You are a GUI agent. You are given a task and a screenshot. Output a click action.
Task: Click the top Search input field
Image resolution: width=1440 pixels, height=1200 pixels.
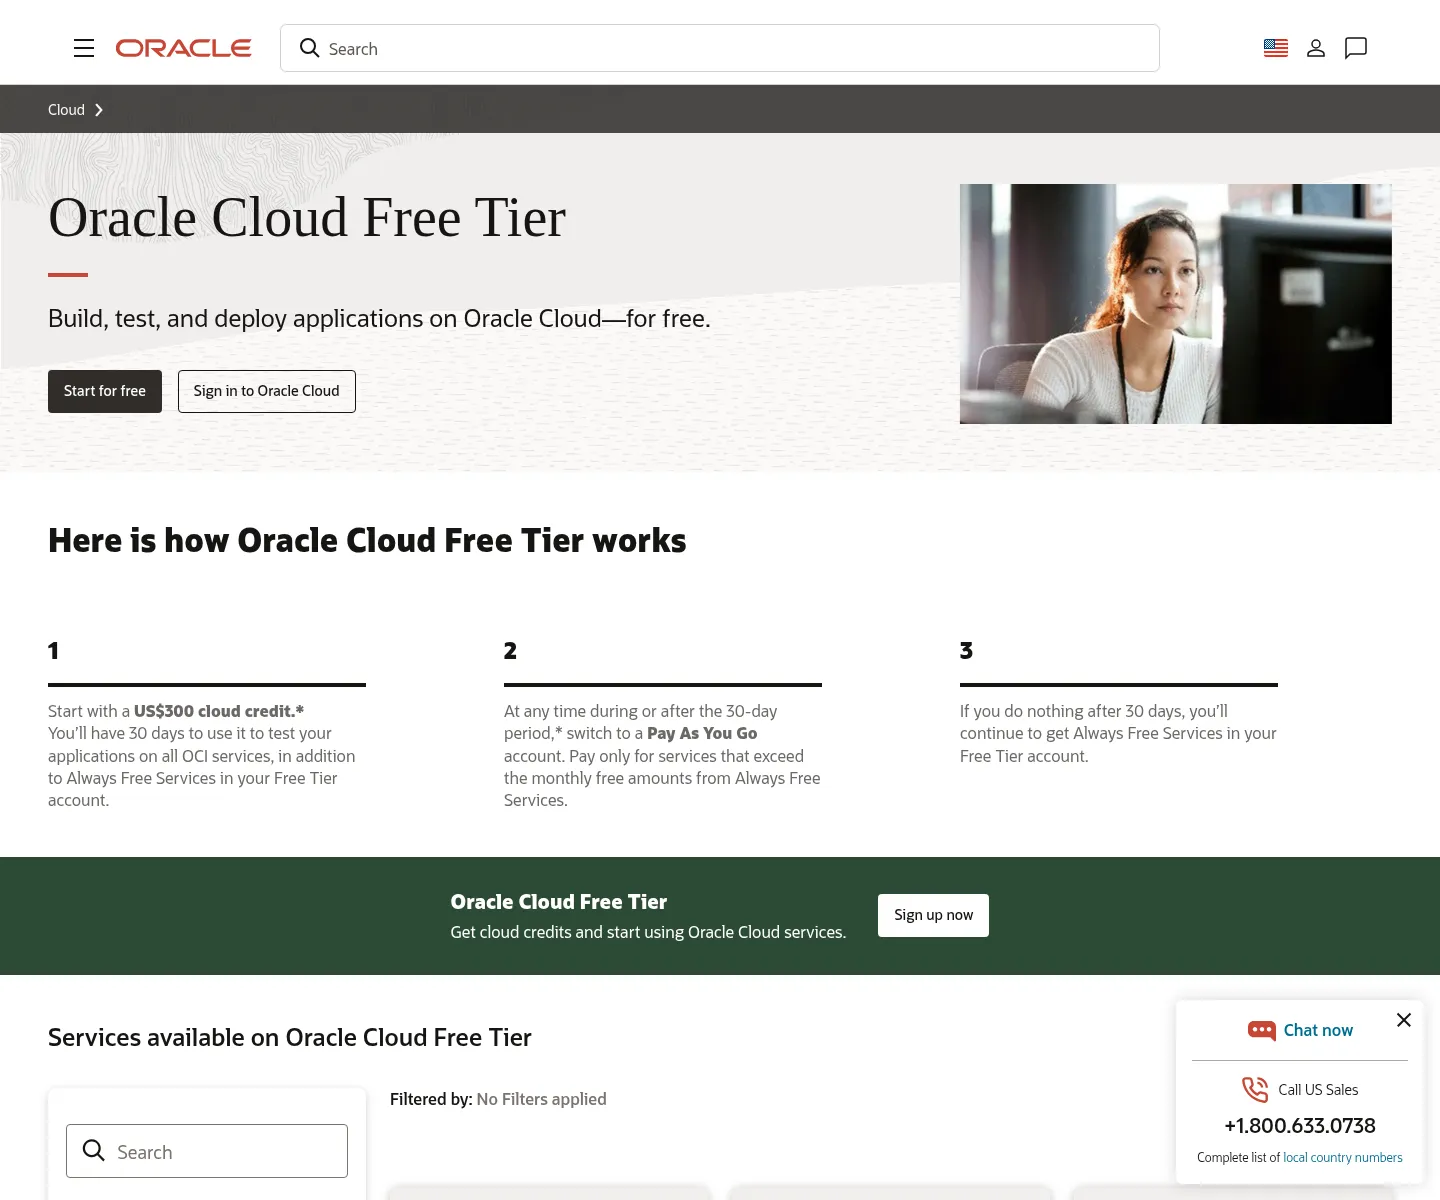tap(720, 48)
